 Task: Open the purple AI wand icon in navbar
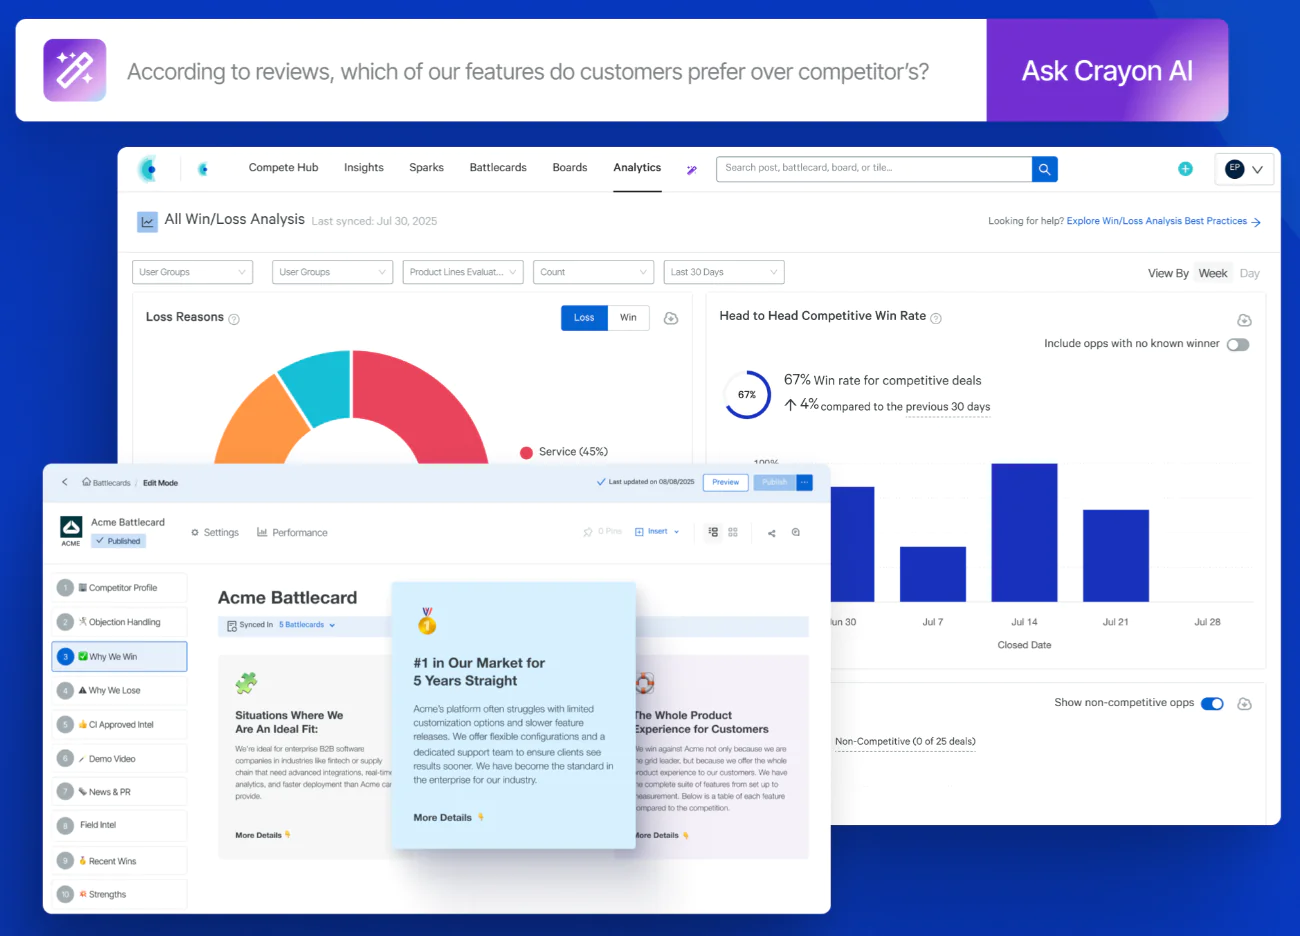coord(691,170)
